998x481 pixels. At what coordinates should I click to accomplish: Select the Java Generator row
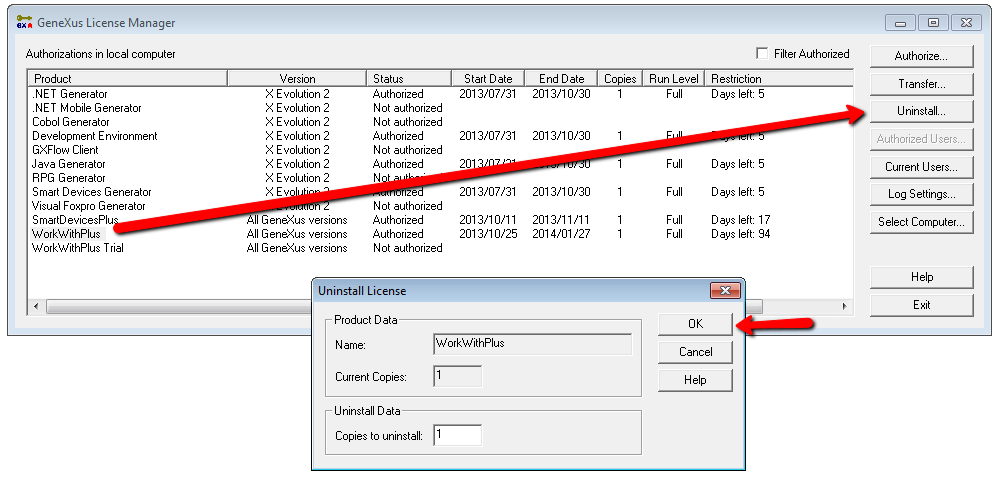click(440, 164)
